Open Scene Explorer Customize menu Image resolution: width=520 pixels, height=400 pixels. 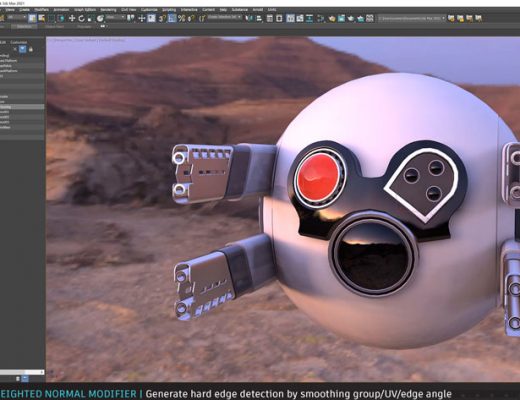tap(19, 42)
